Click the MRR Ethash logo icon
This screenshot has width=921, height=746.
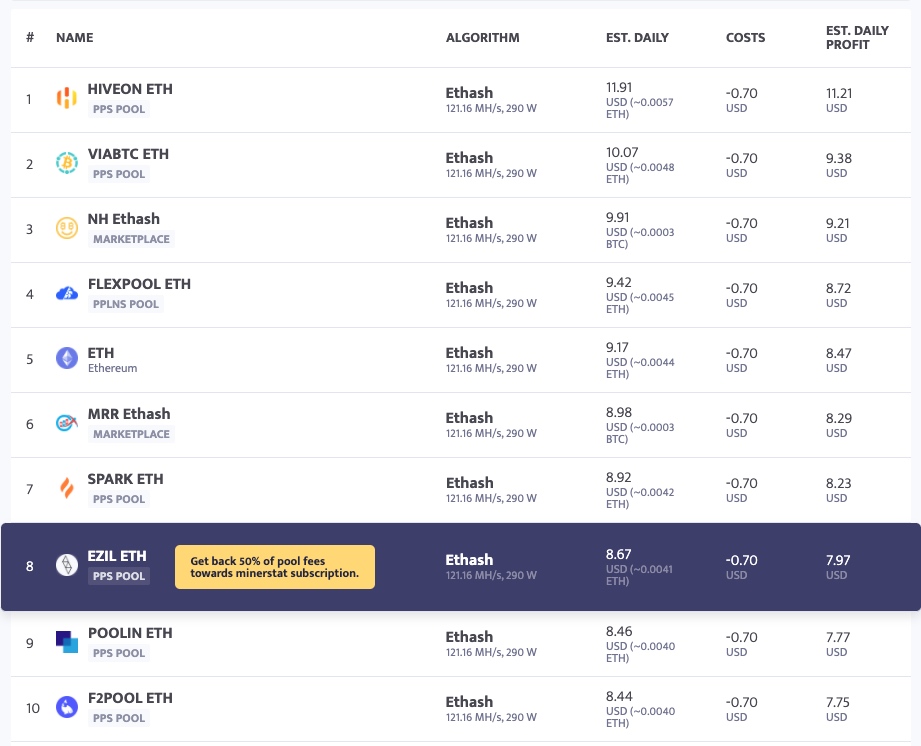point(66,423)
